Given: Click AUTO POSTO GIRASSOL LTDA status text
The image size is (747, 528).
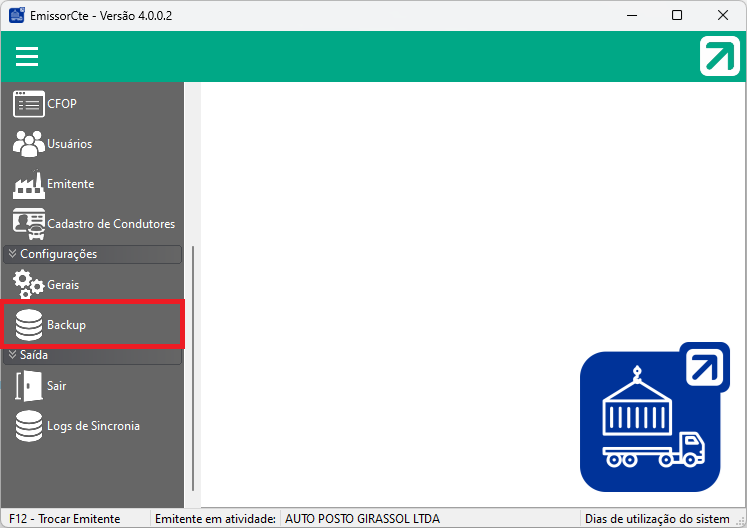Looking at the screenshot, I should point(362,519).
